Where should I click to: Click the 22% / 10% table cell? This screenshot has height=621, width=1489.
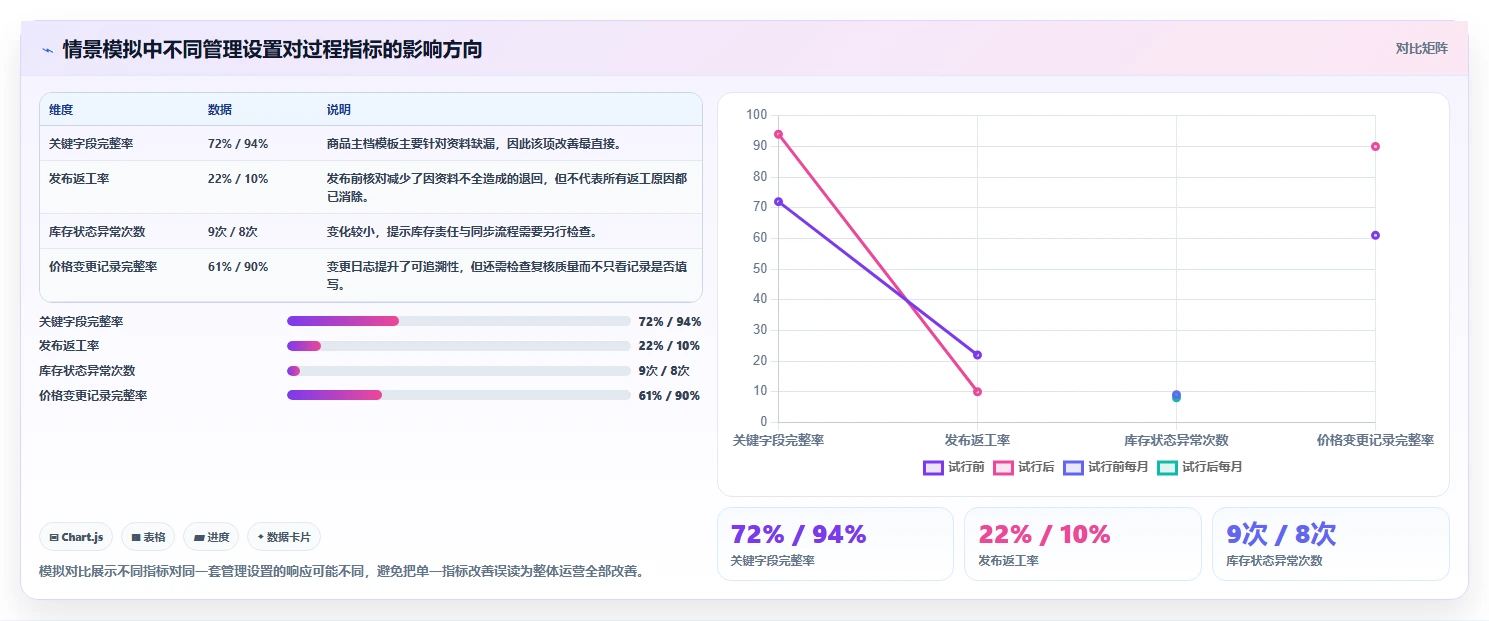pyautogui.click(x=238, y=179)
